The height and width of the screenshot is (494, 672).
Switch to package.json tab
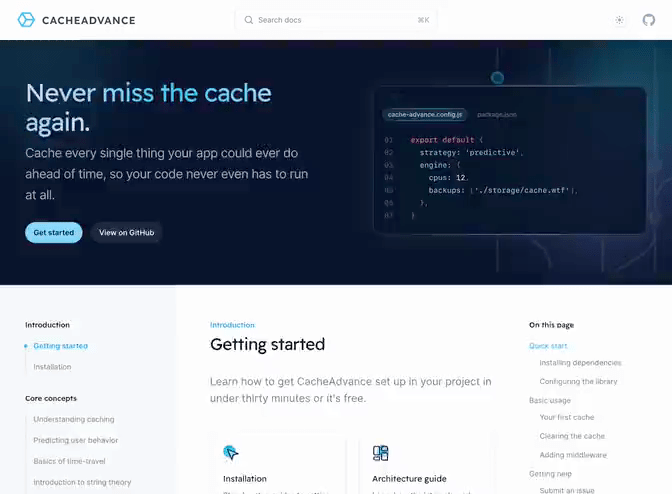coord(497,115)
